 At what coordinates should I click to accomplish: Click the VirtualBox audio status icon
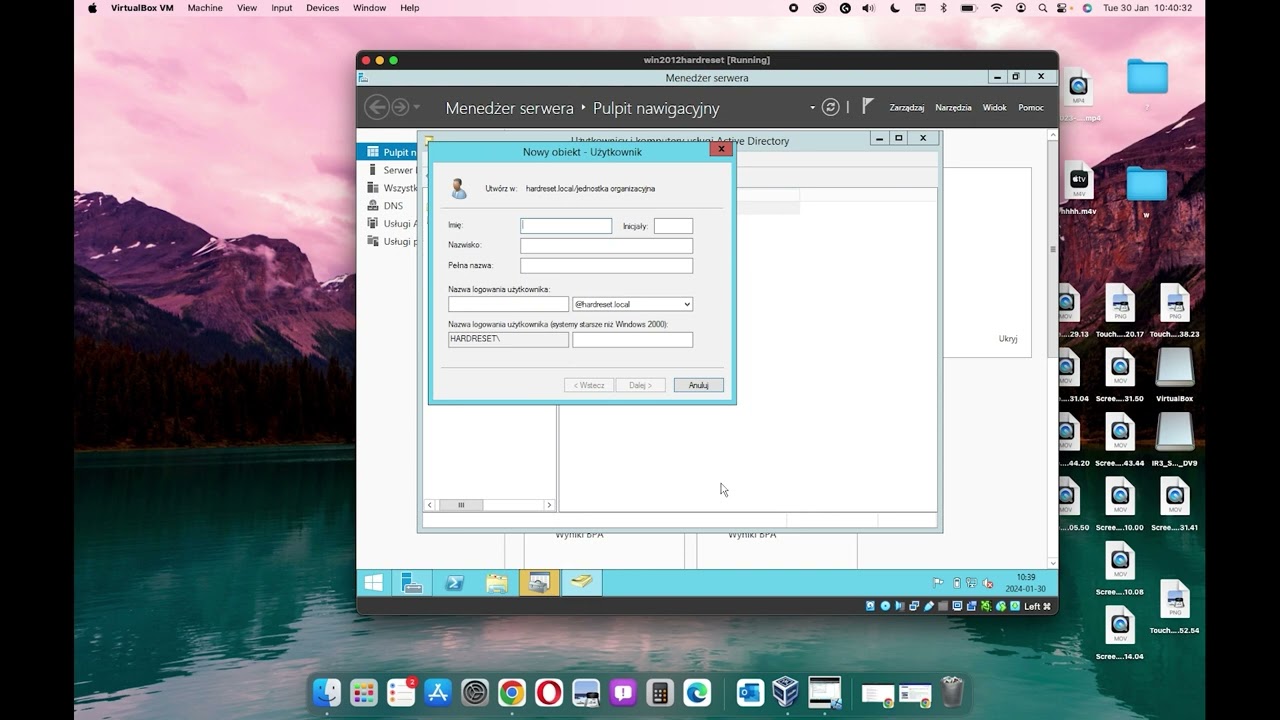[900, 606]
